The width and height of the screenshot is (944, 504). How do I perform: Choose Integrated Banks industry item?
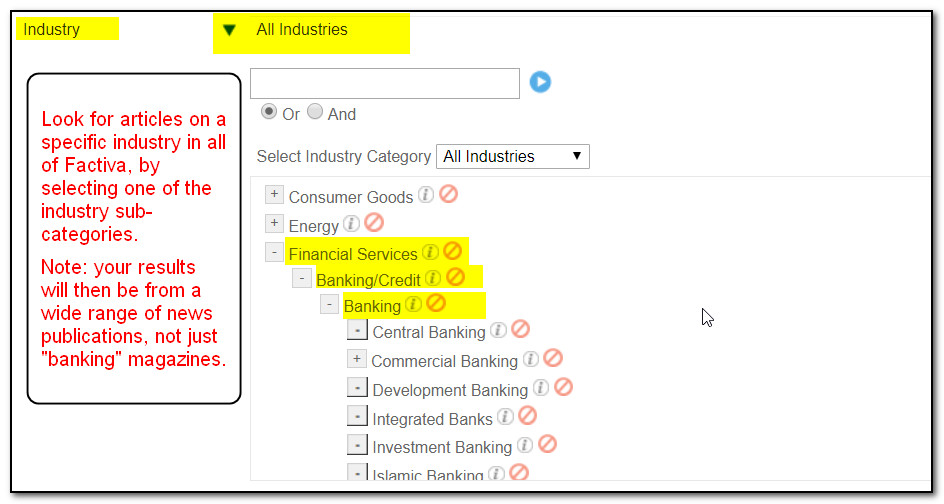click(x=432, y=419)
